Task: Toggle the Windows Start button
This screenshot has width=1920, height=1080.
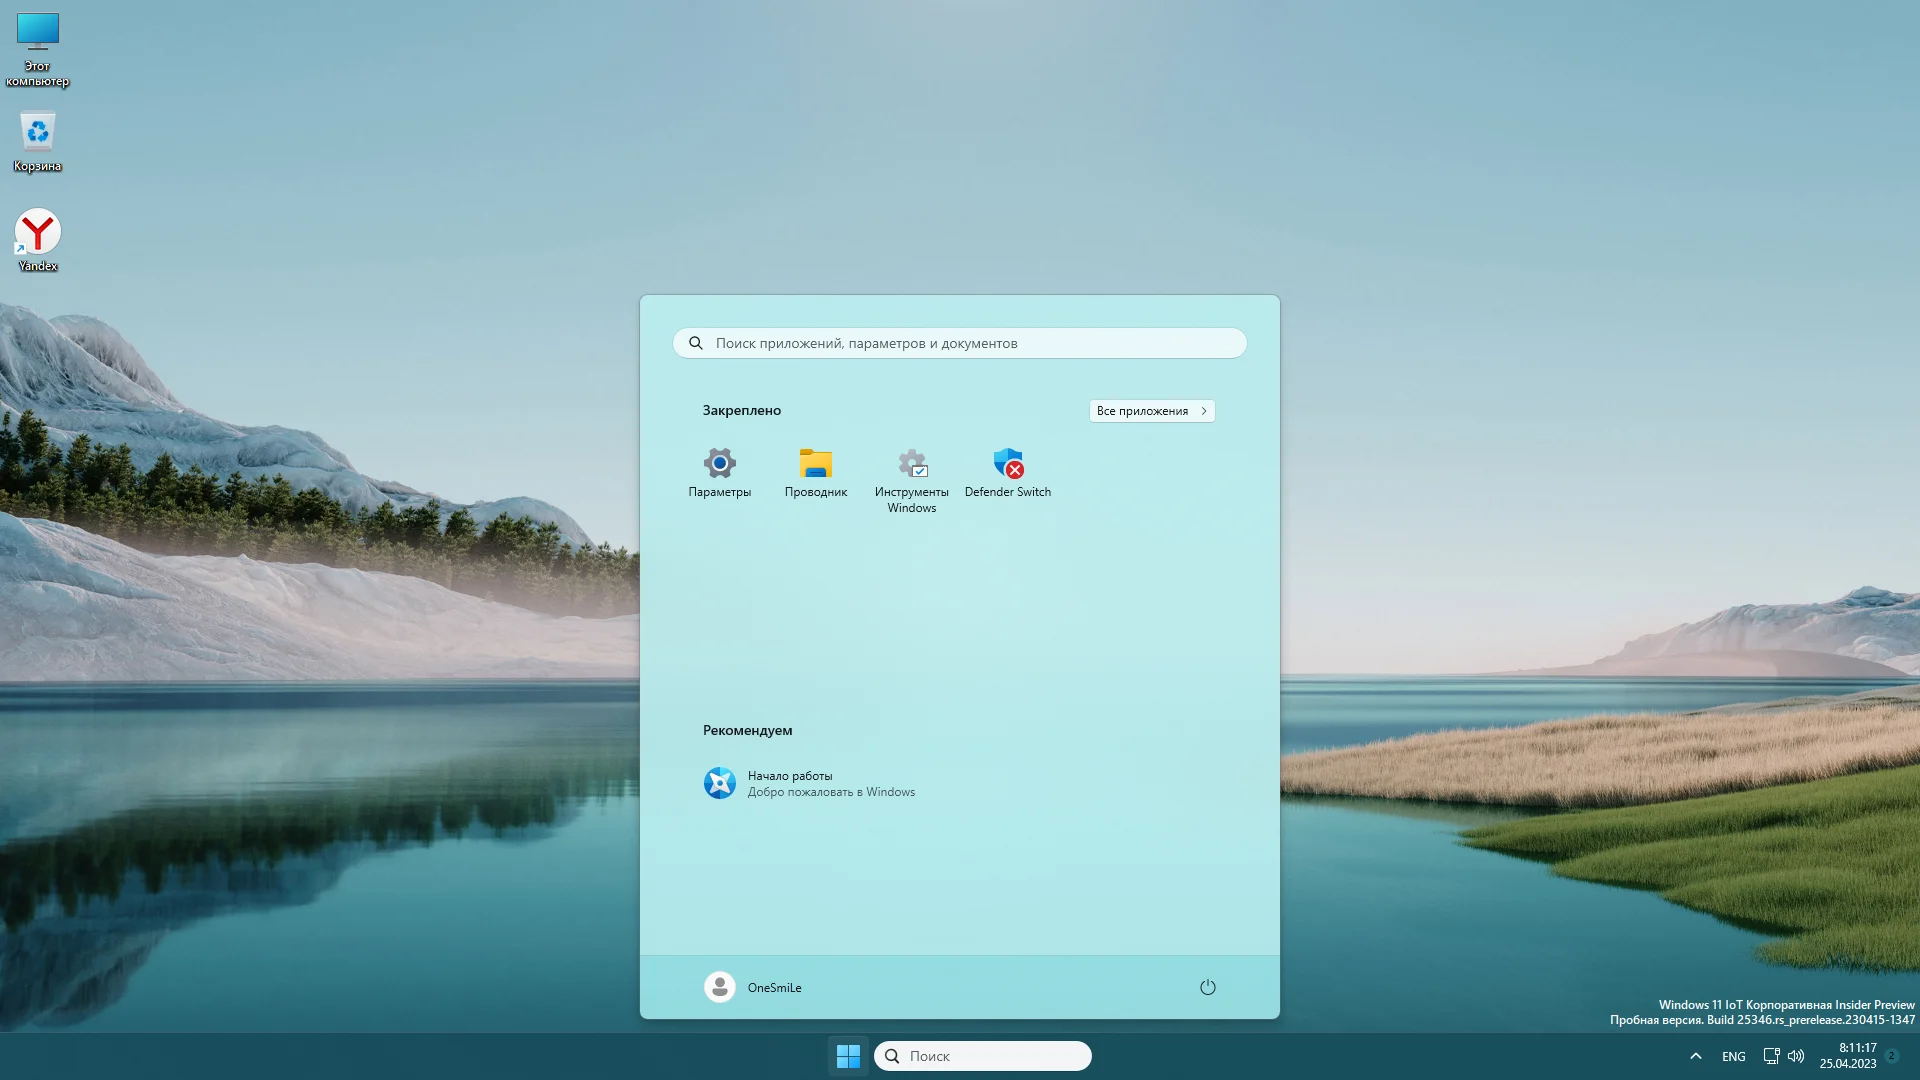Action: pyautogui.click(x=848, y=1056)
